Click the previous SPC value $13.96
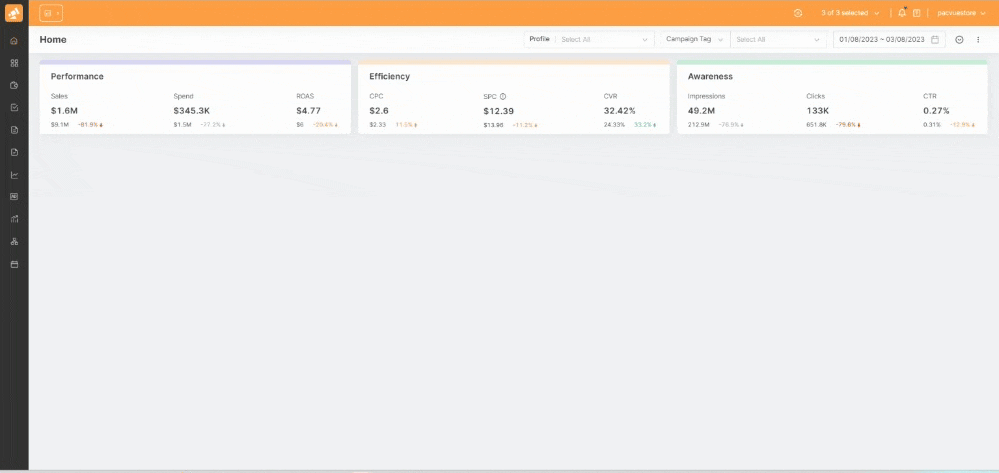The height and width of the screenshot is (473, 999). [x=493, y=125]
